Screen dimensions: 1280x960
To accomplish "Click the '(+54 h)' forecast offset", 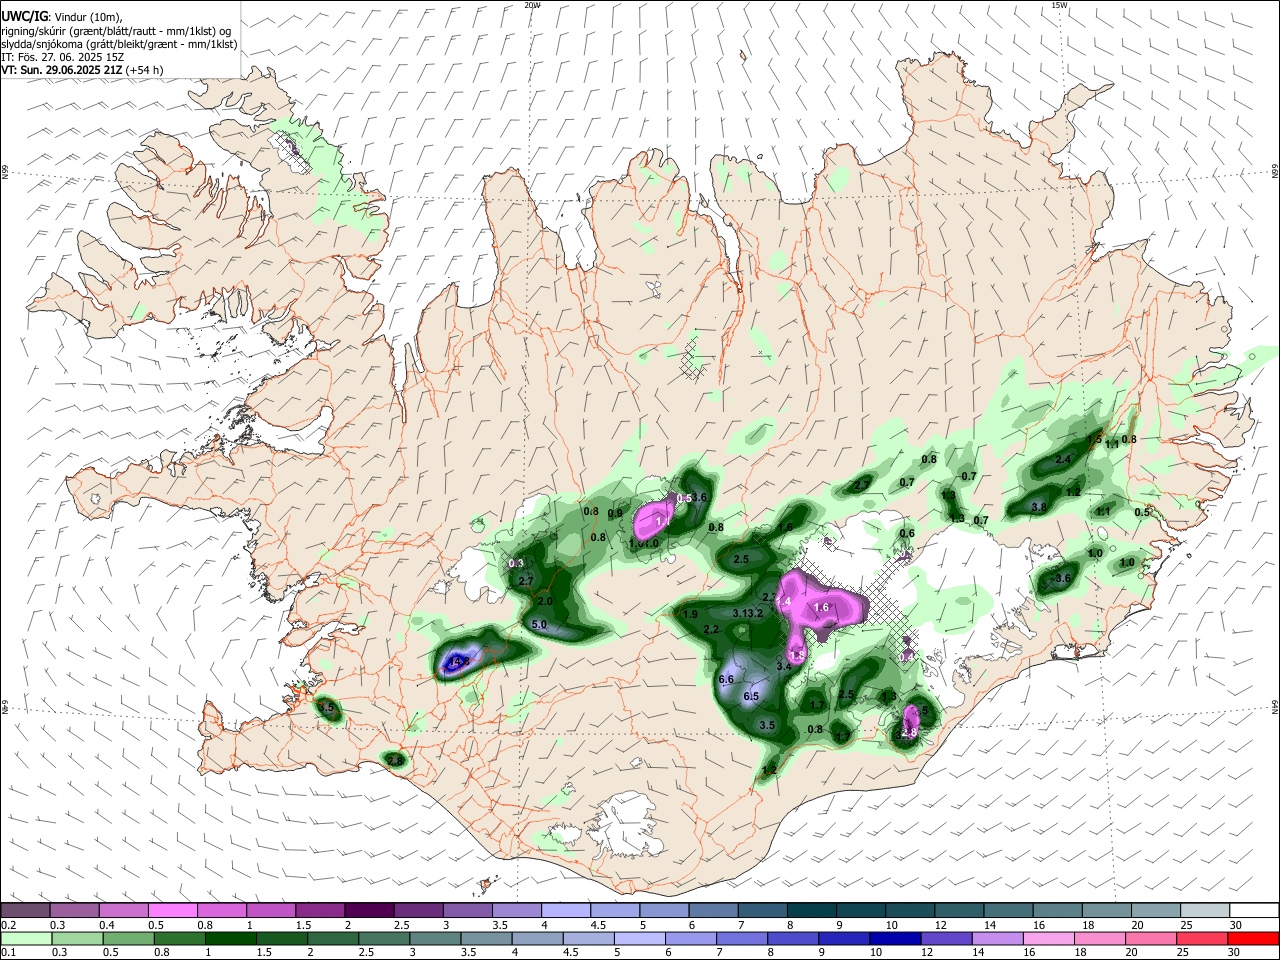I will [x=144, y=70].
